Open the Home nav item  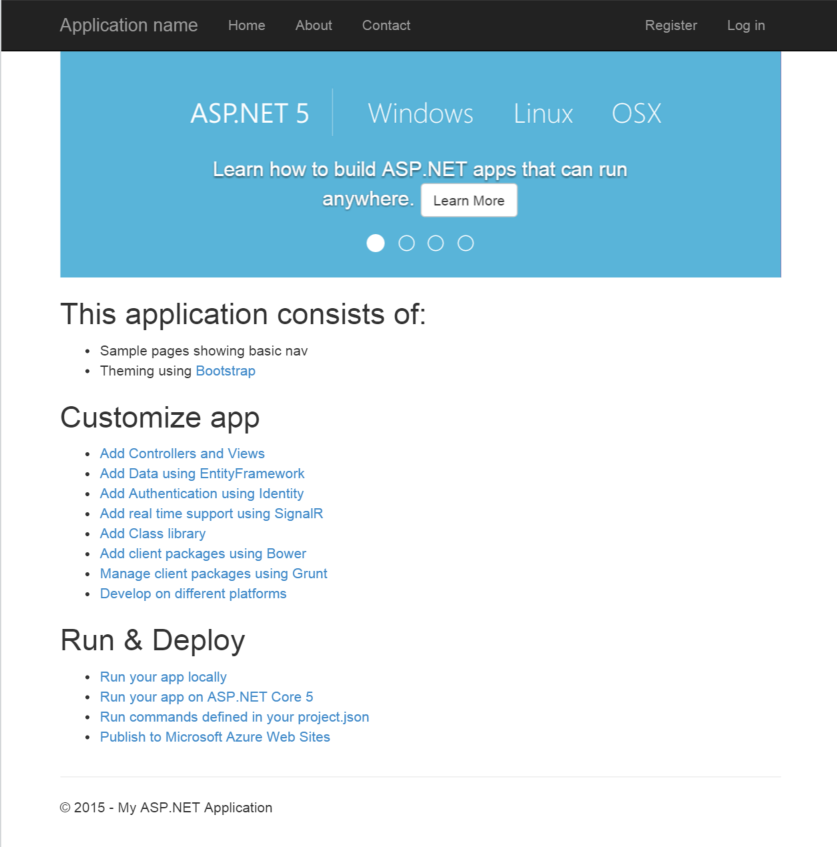[x=246, y=25]
